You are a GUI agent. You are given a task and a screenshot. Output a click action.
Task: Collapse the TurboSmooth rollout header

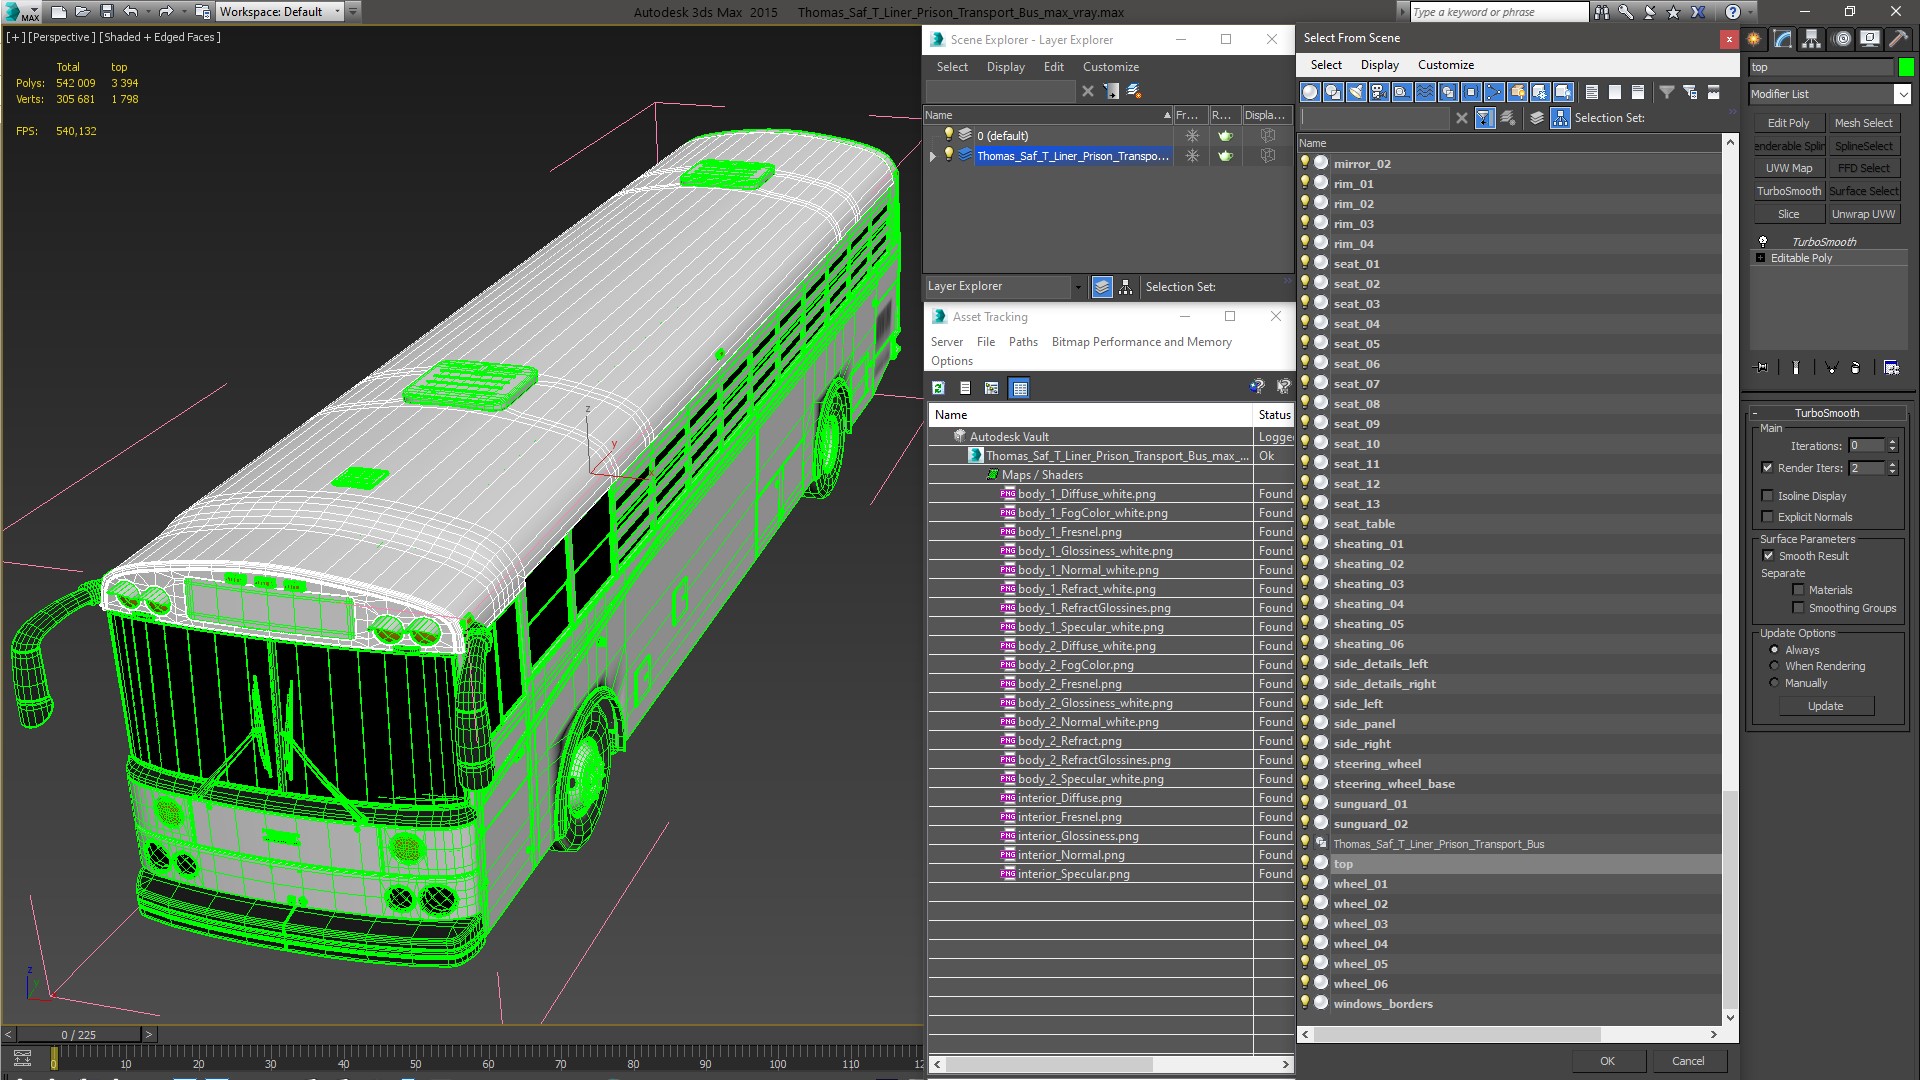pyautogui.click(x=1826, y=413)
